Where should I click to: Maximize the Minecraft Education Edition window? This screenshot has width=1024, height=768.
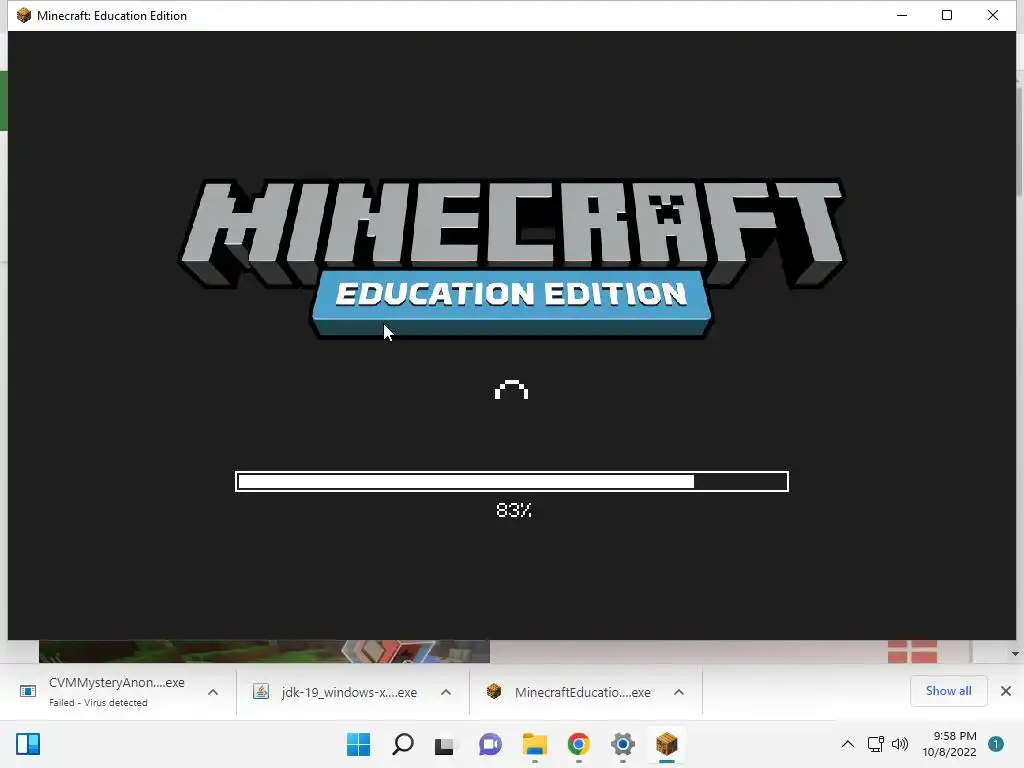tap(947, 15)
